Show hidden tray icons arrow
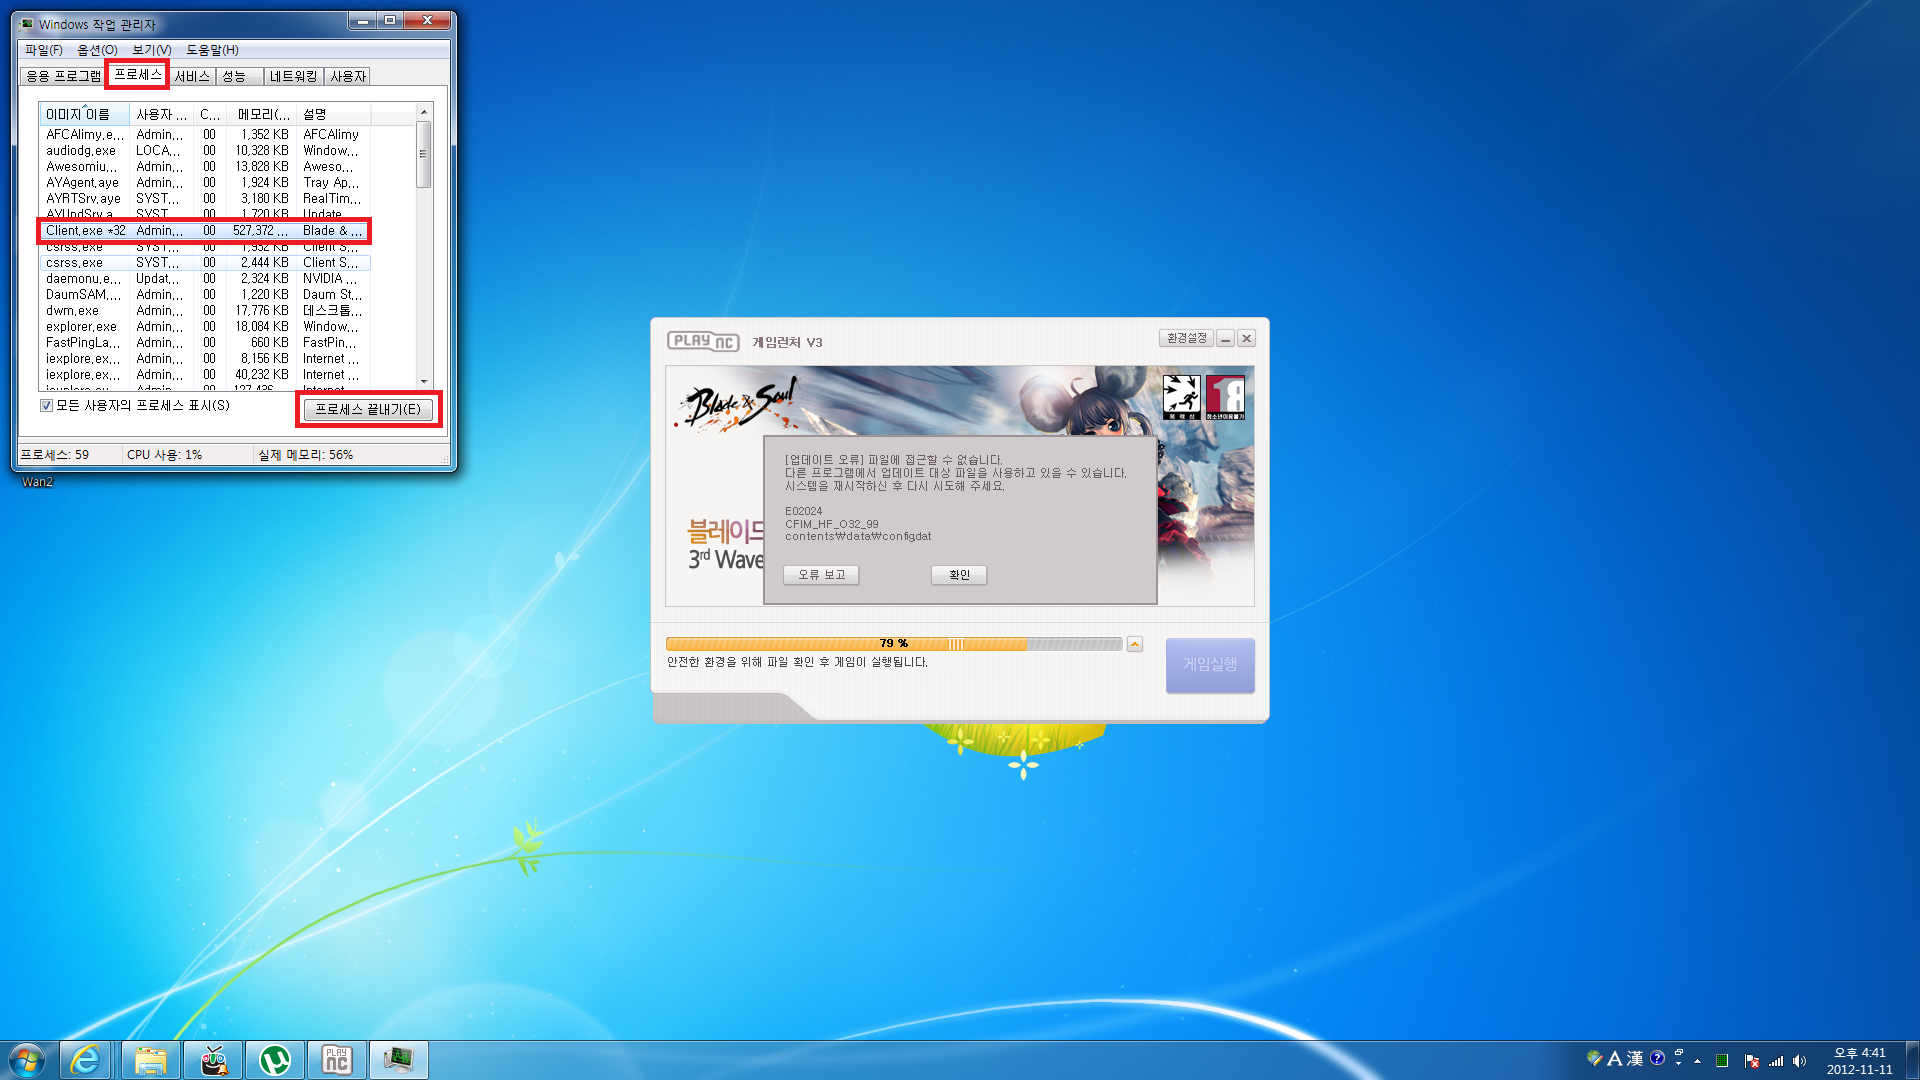The width and height of the screenshot is (1920, 1080). point(1697,1061)
